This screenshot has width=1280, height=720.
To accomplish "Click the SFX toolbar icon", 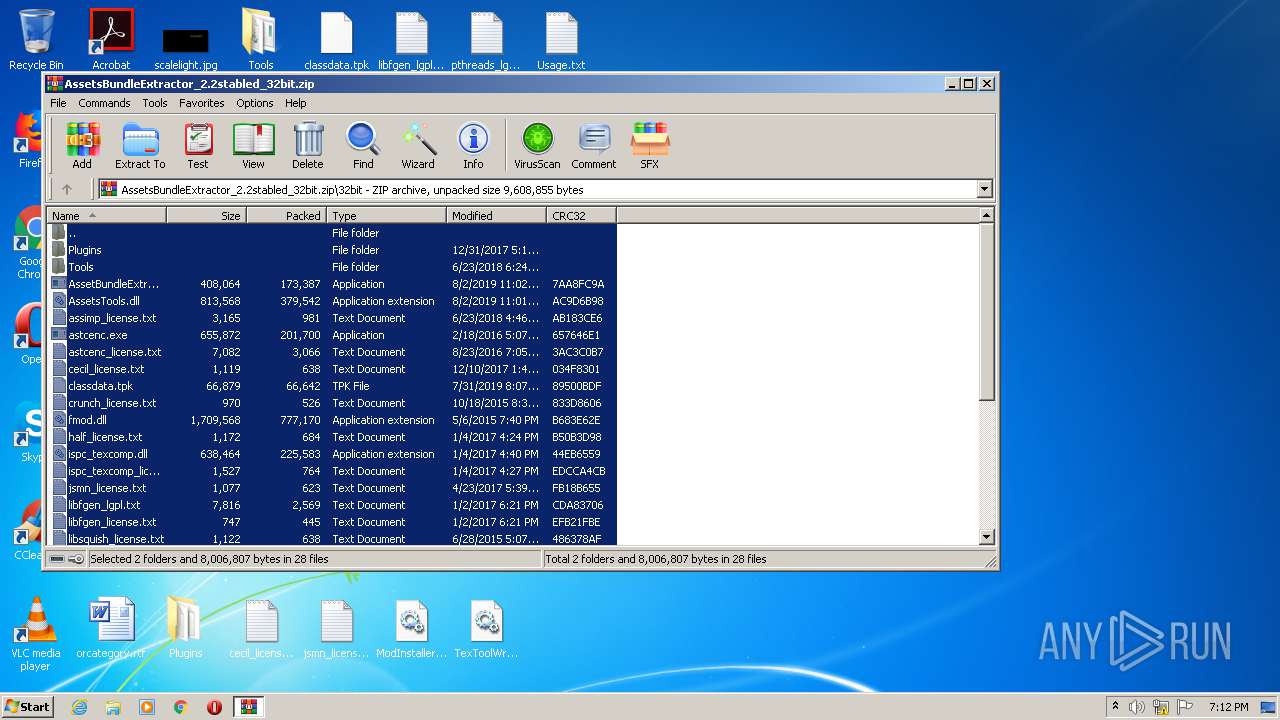I will [649, 146].
